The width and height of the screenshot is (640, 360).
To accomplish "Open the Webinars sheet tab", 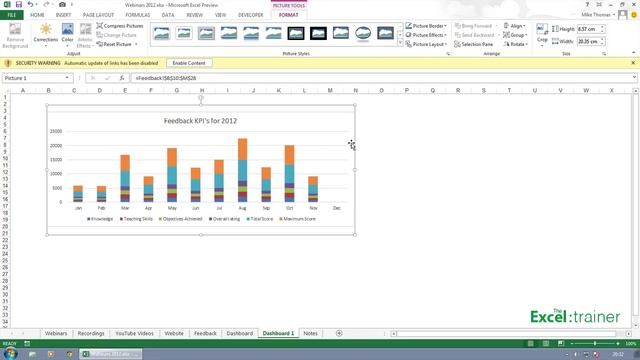I will (x=56, y=333).
